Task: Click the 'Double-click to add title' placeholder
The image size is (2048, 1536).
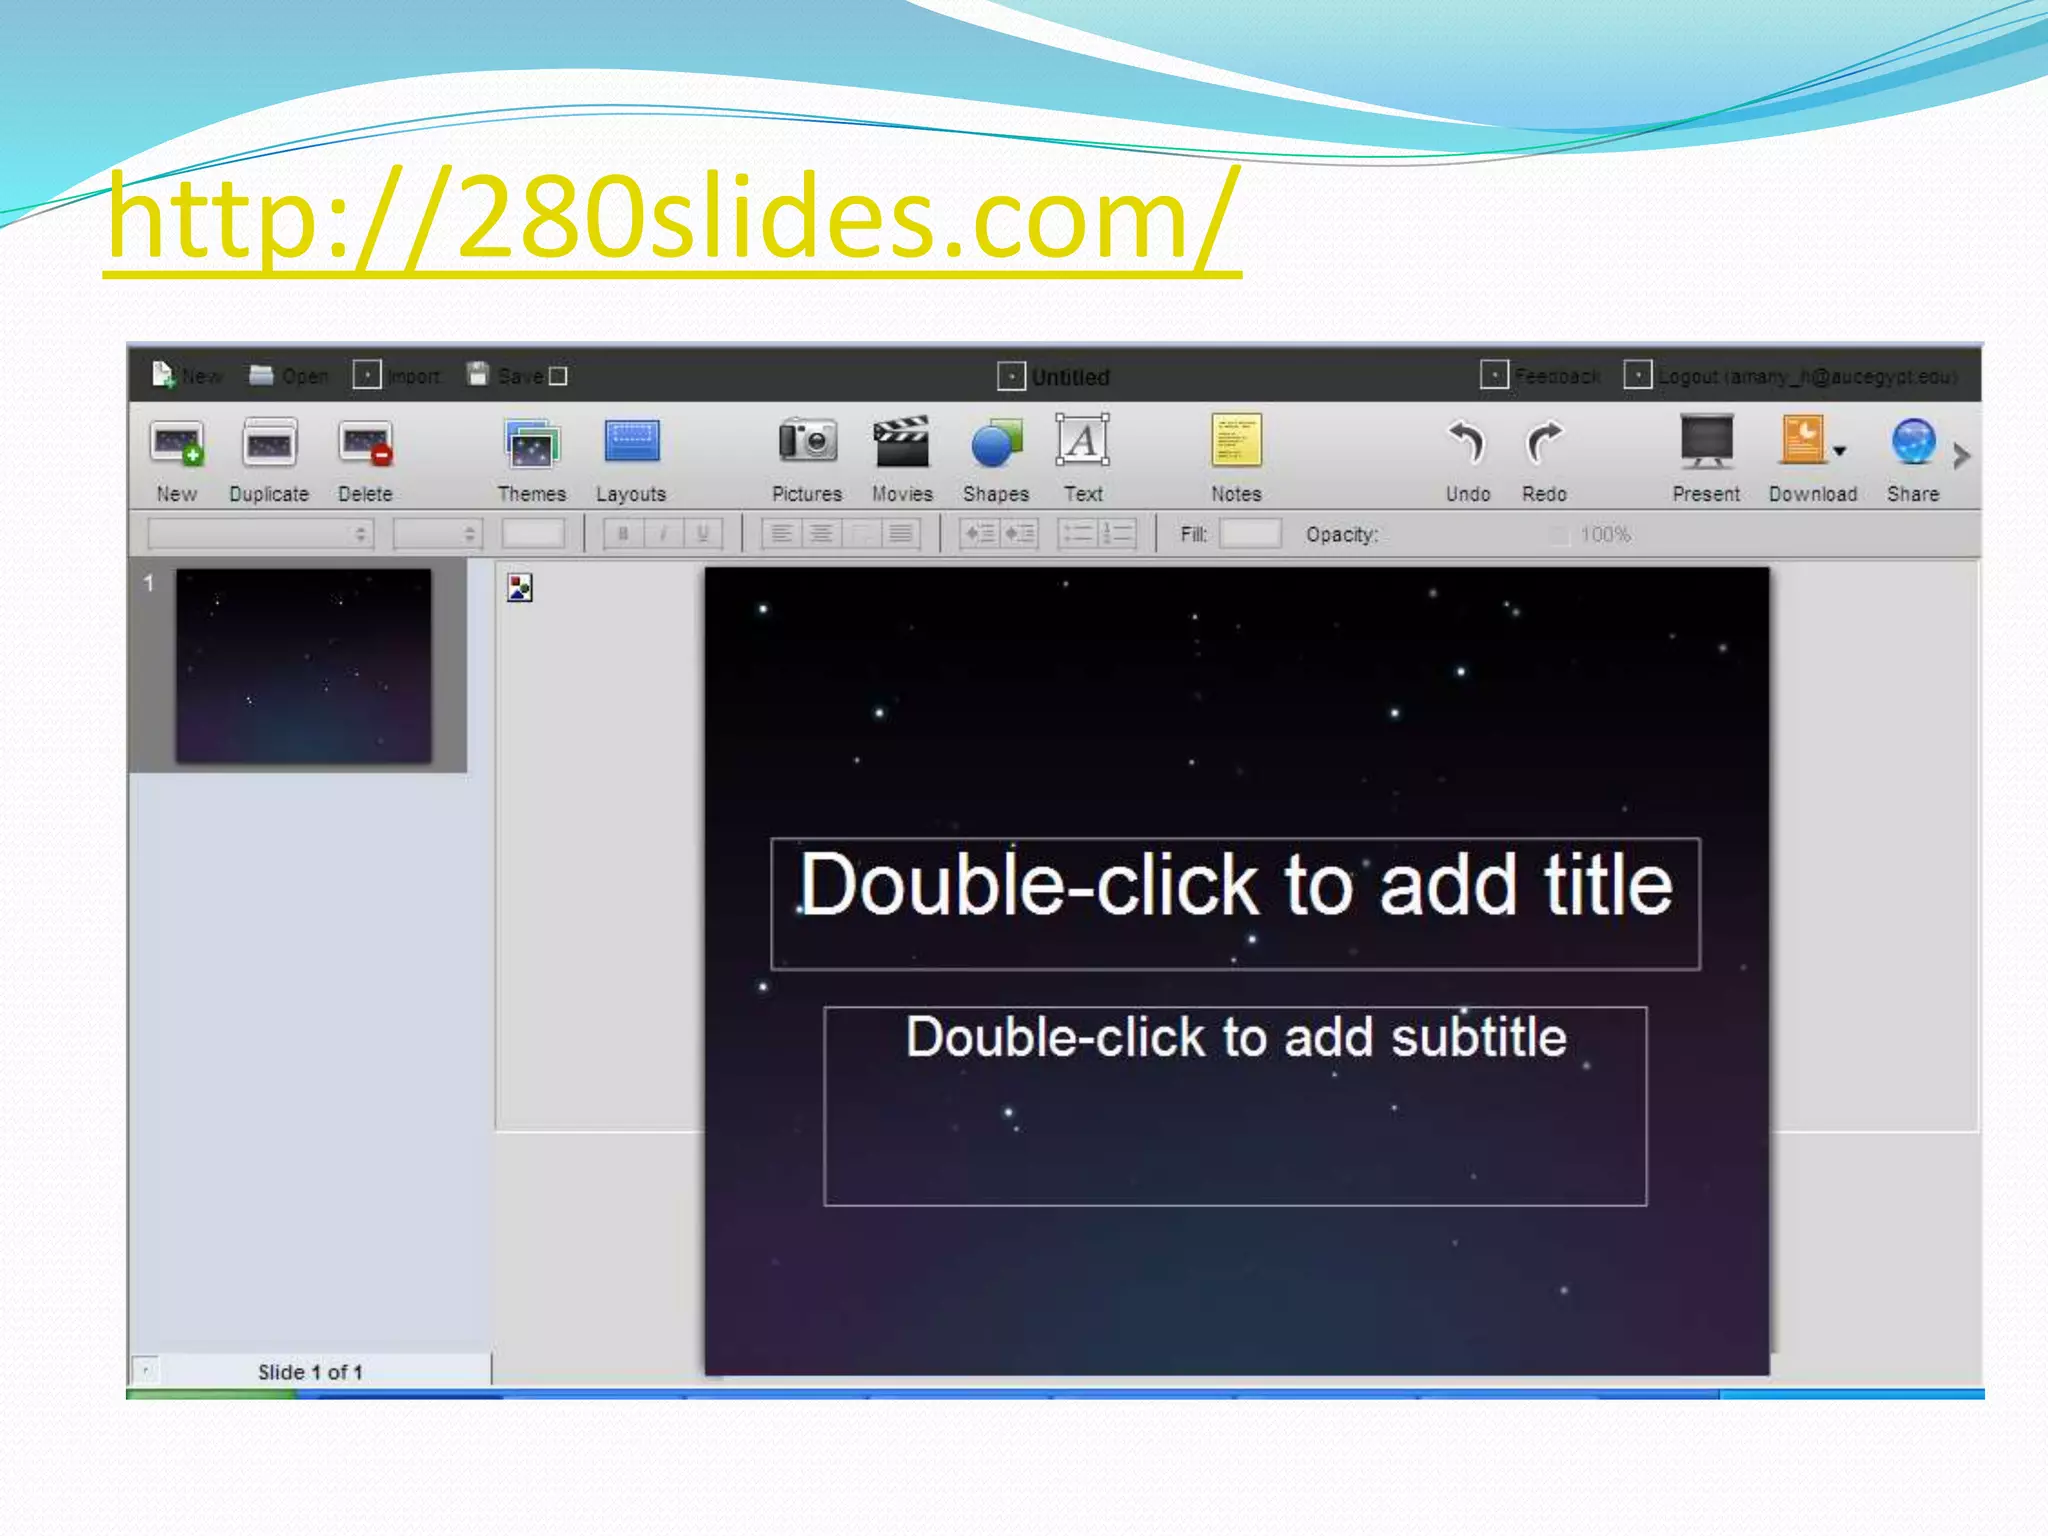Action: [x=1235, y=904]
